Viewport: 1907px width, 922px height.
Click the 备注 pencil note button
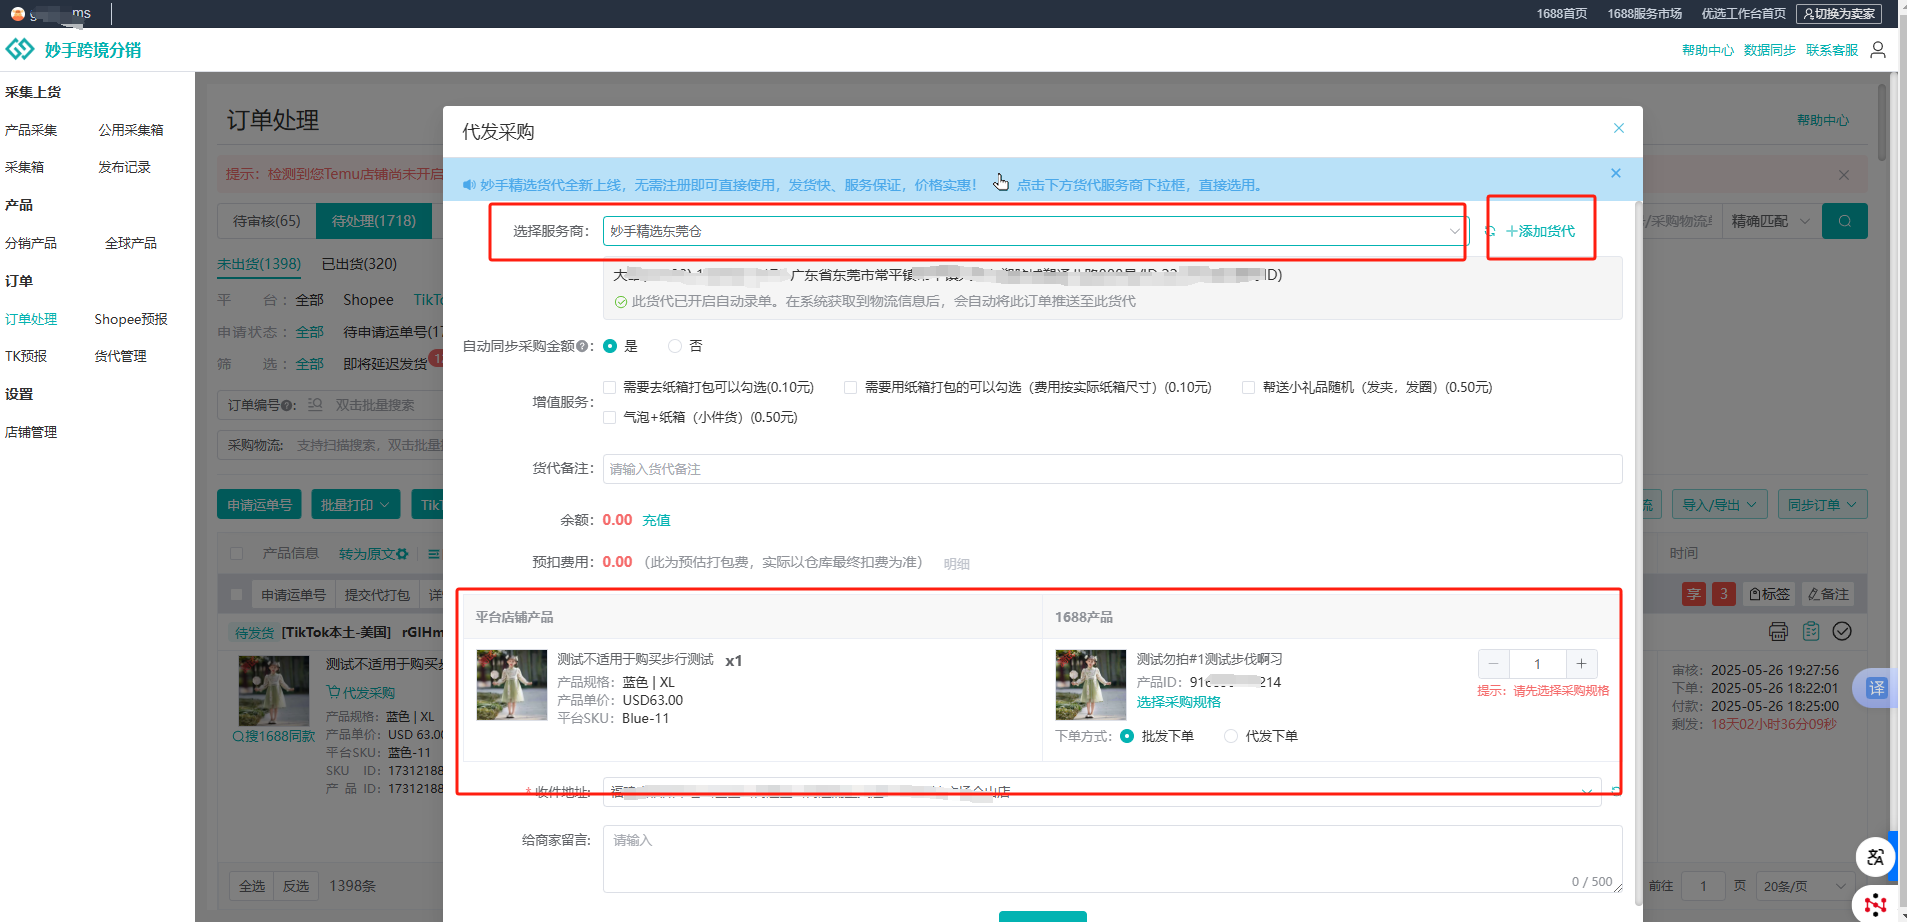(x=1828, y=594)
